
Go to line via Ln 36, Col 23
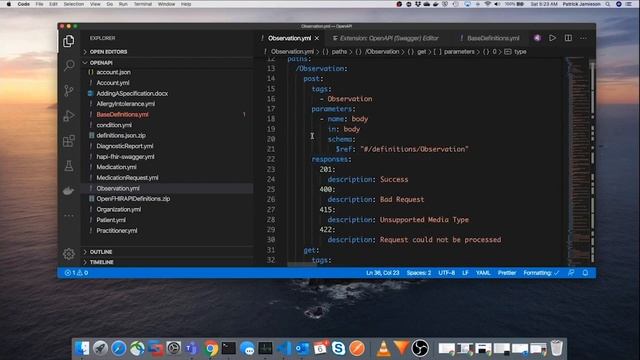(383, 273)
